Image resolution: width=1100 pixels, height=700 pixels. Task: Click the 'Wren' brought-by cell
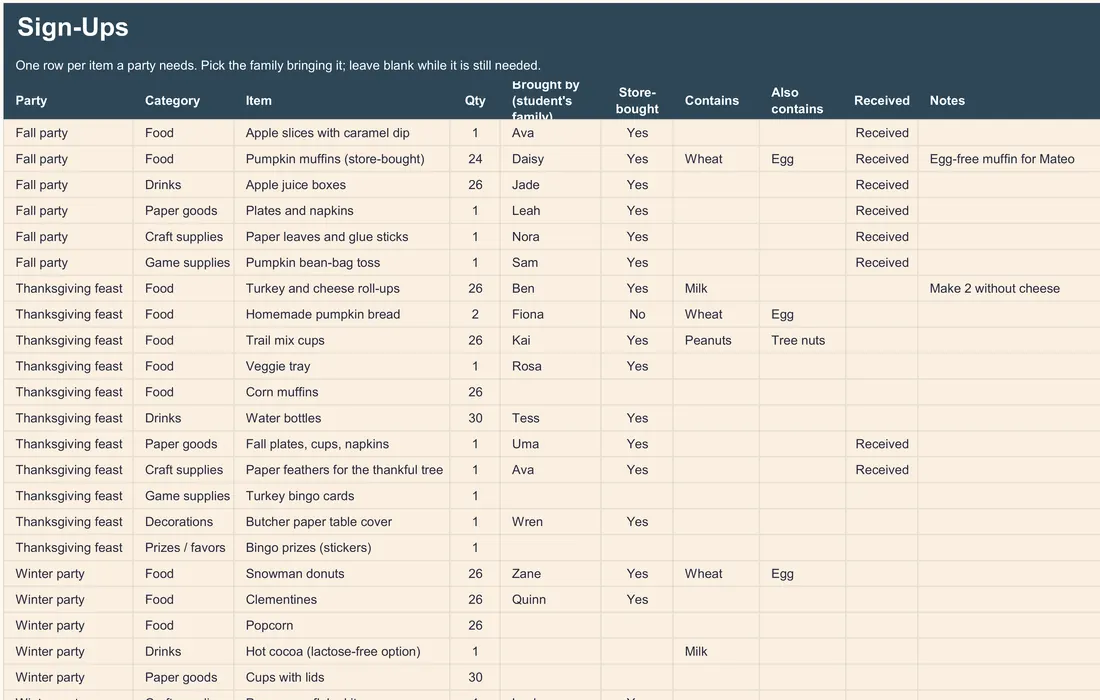550,522
